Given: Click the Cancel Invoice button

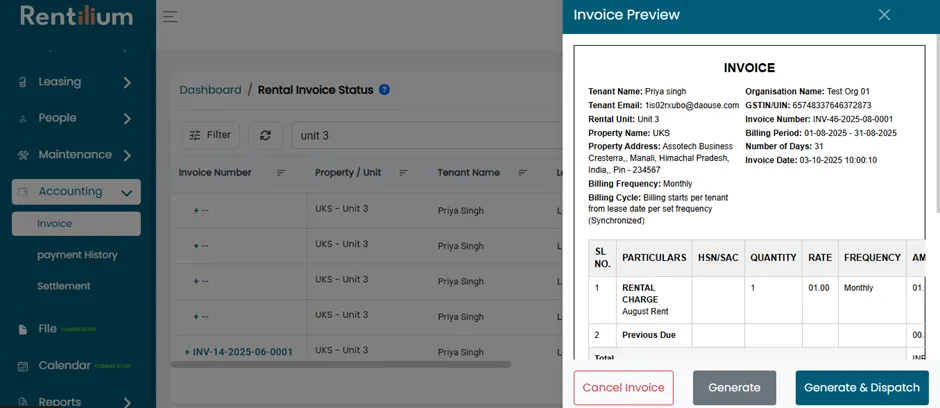Looking at the screenshot, I should coord(623,388).
